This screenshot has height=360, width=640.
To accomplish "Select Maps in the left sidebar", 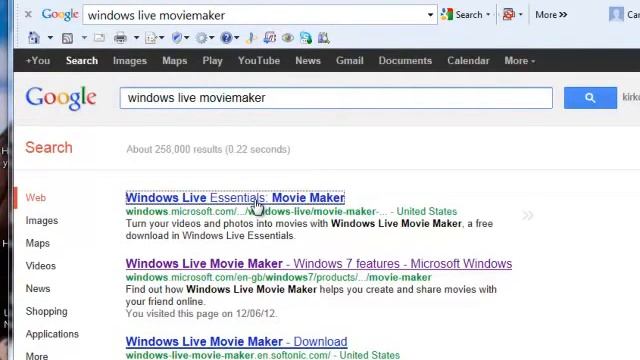I will pos(38,243).
